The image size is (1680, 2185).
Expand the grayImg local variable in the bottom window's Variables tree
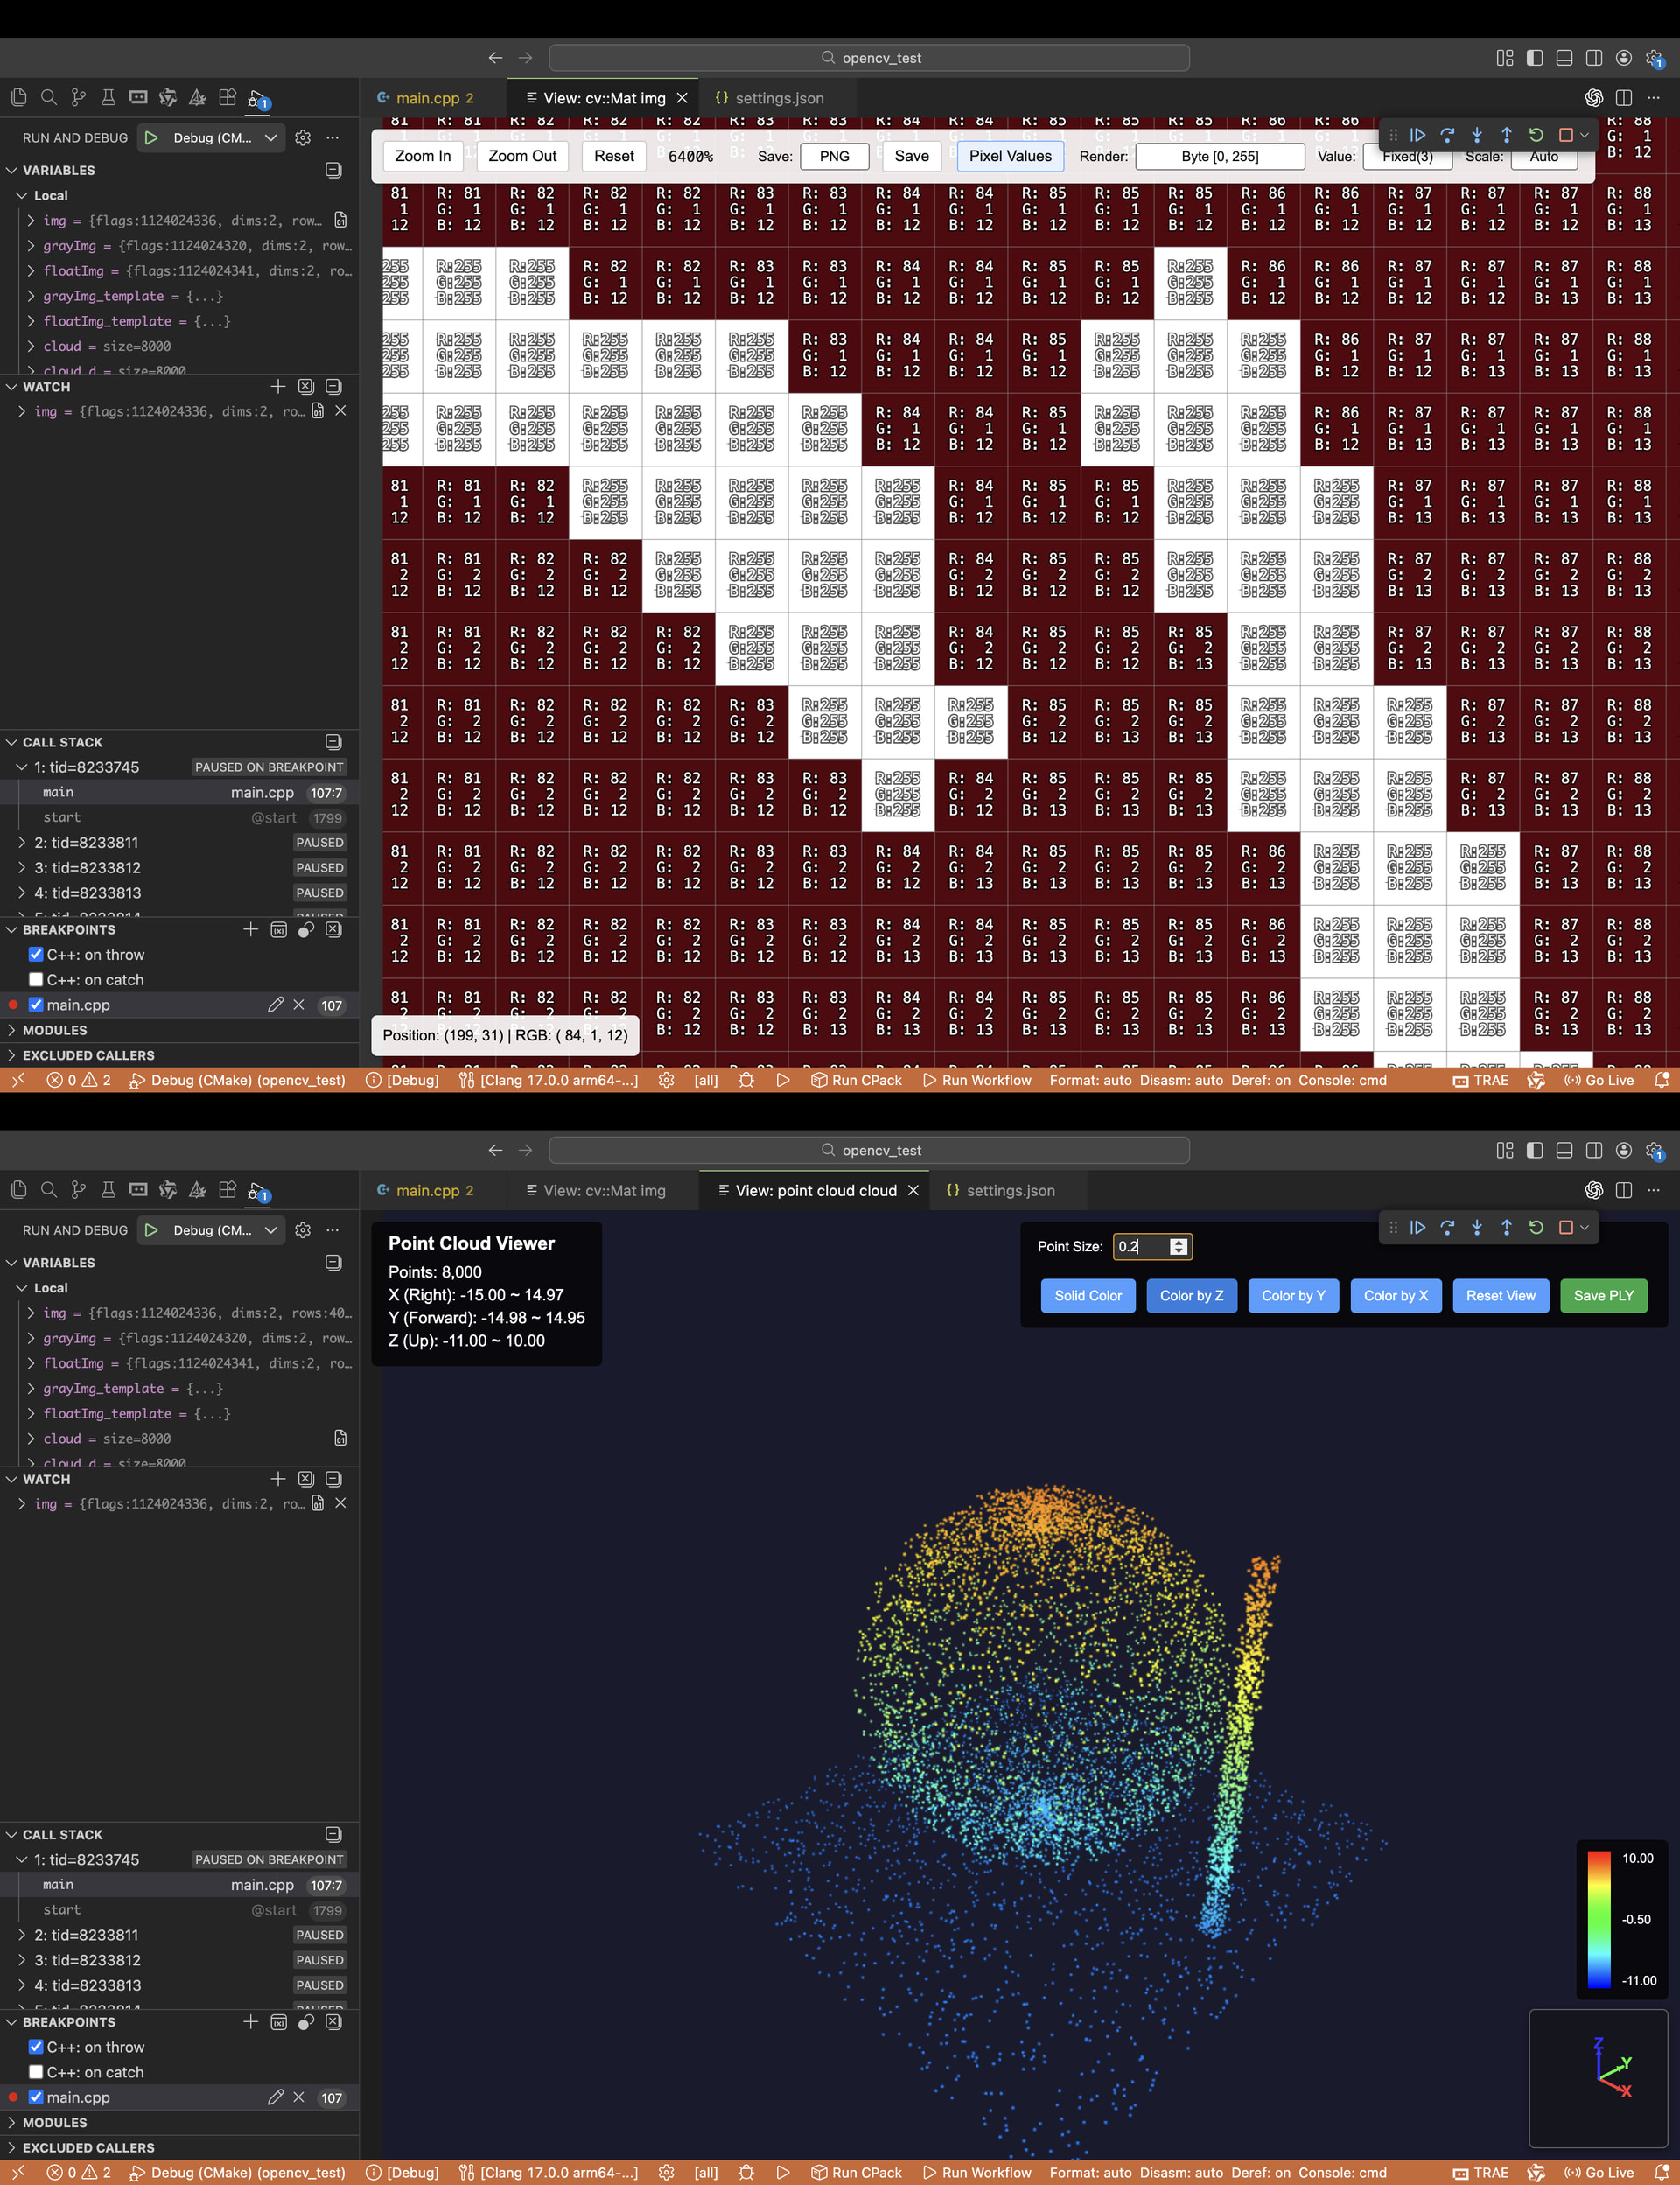pos(31,1338)
